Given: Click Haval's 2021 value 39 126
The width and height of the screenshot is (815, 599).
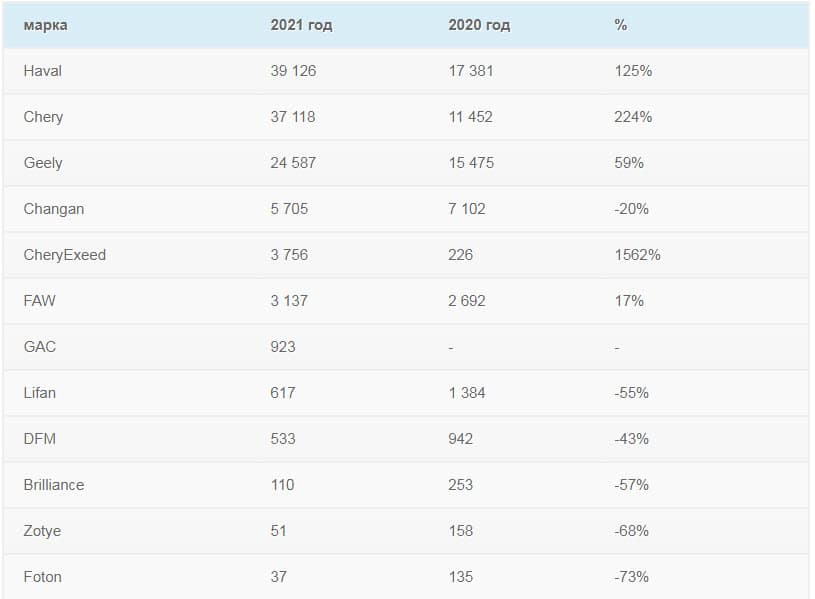Looking at the screenshot, I should coord(293,71).
